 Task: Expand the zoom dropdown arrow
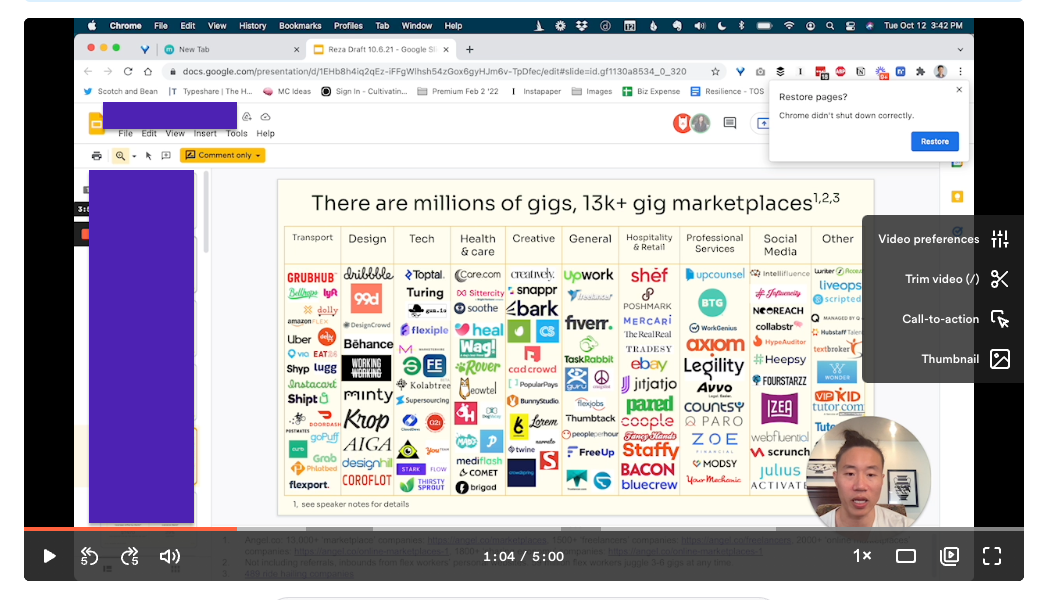(x=134, y=156)
